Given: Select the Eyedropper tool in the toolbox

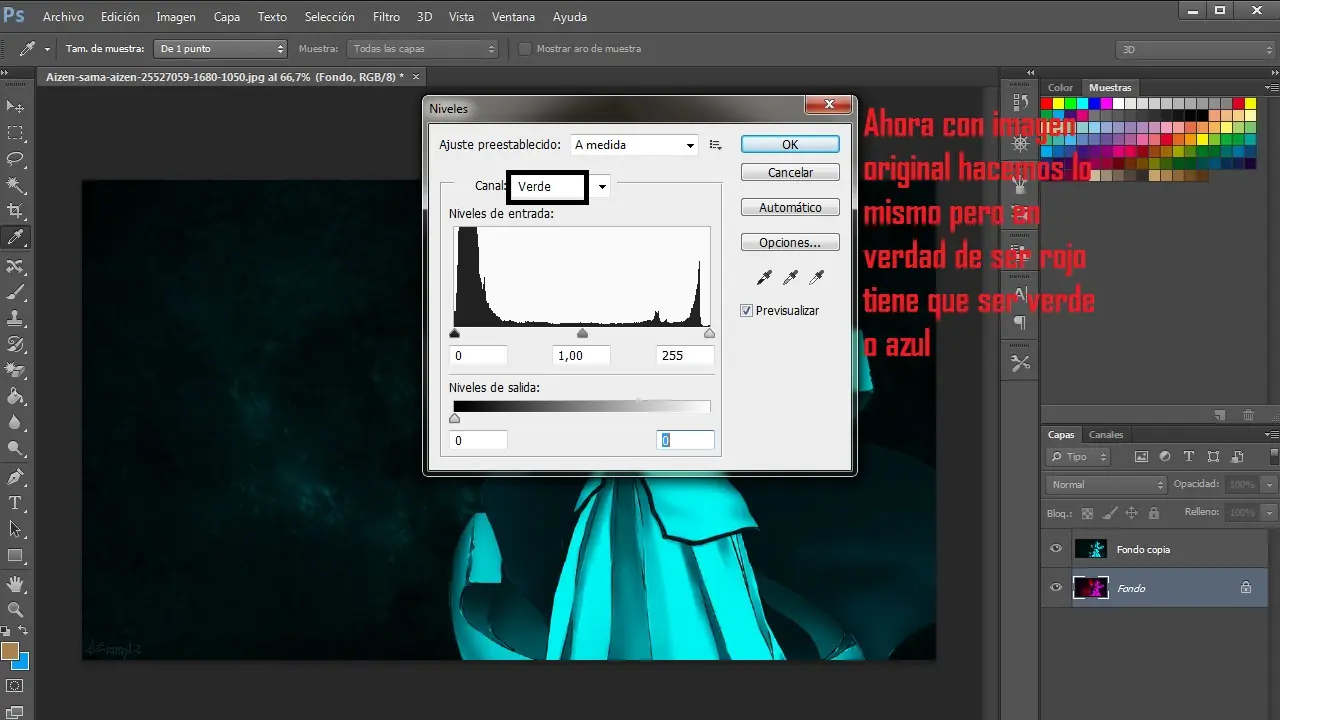Looking at the screenshot, I should (16, 238).
